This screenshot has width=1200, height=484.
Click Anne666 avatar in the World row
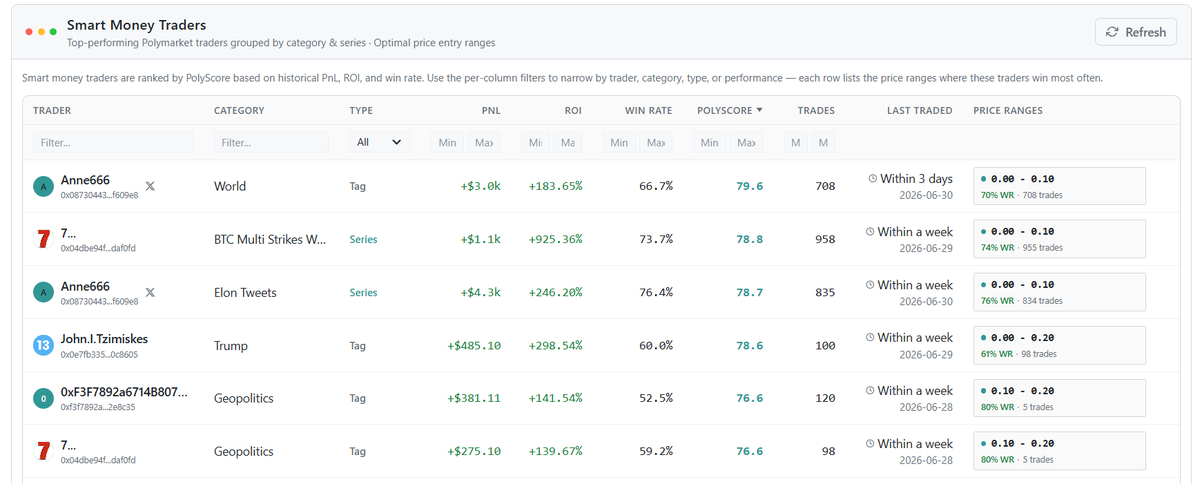(43, 186)
